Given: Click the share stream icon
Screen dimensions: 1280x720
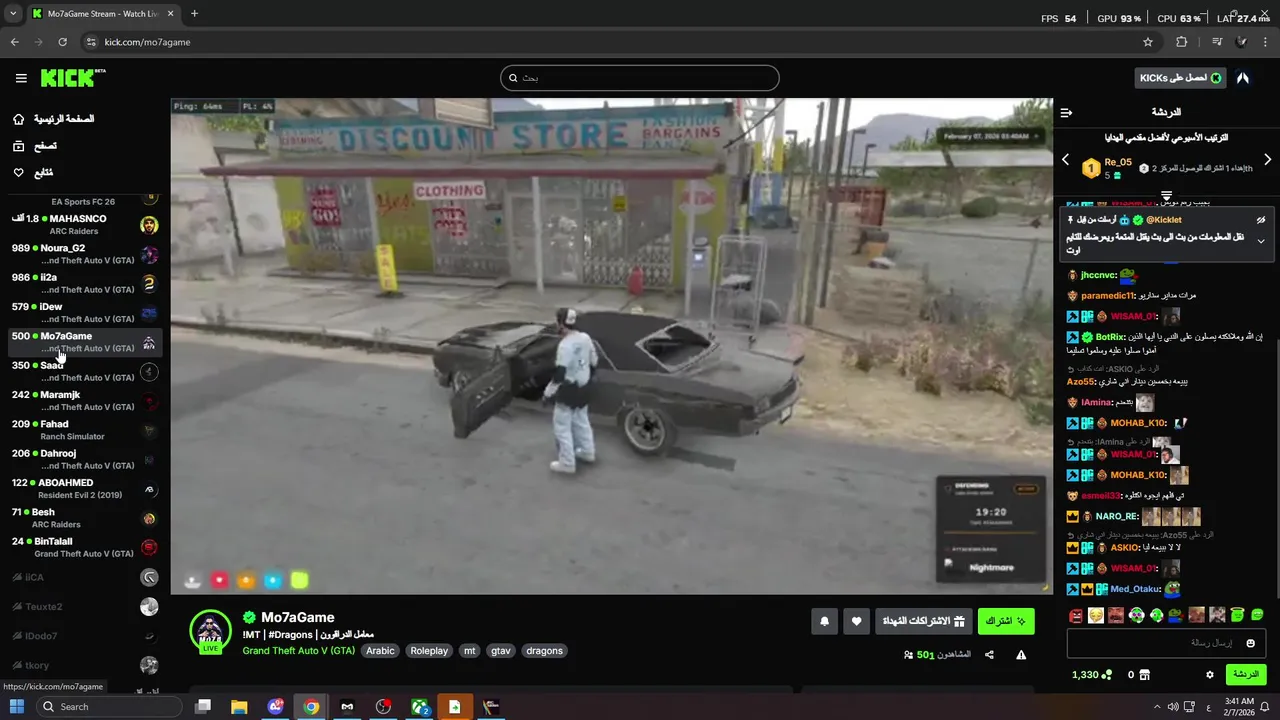Looking at the screenshot, I should coord(989,655).
